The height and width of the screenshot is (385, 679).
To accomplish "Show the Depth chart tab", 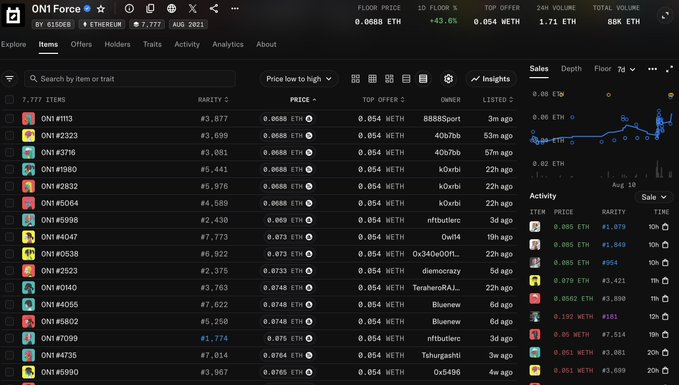I will (x=571, y=68).
